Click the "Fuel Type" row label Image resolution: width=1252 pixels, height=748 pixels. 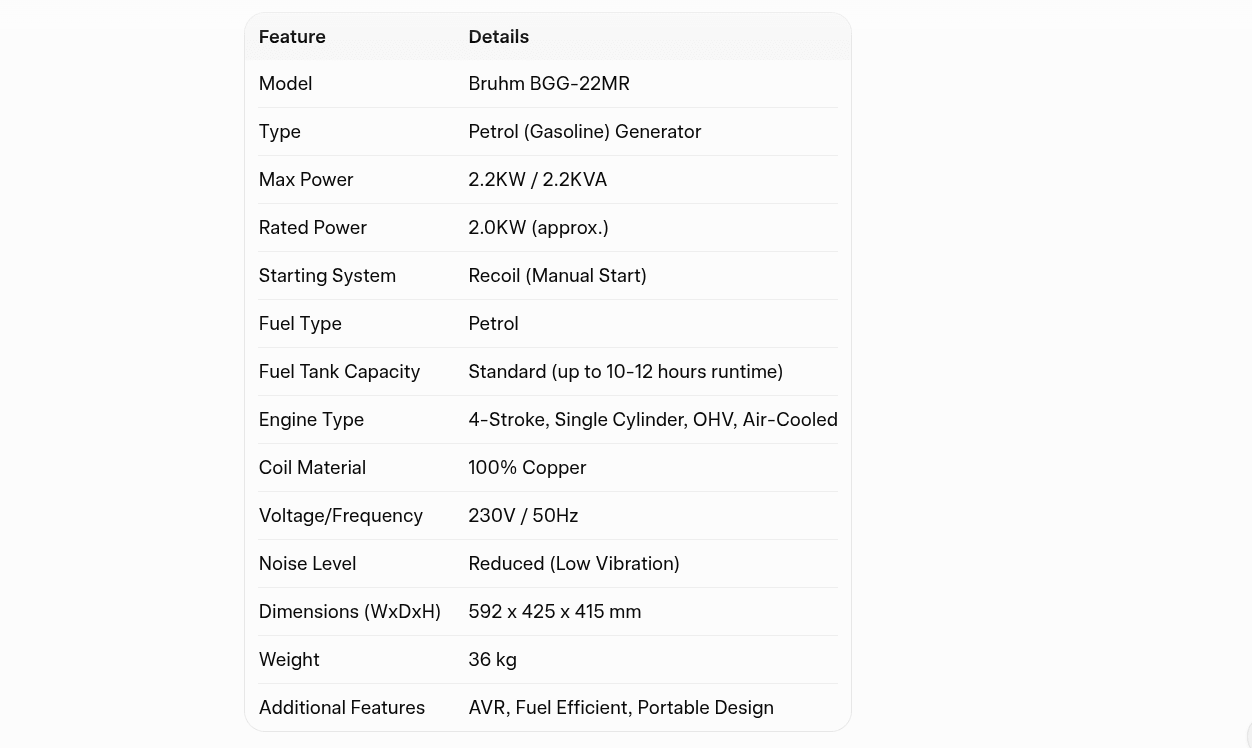click(x=300, y=324)
